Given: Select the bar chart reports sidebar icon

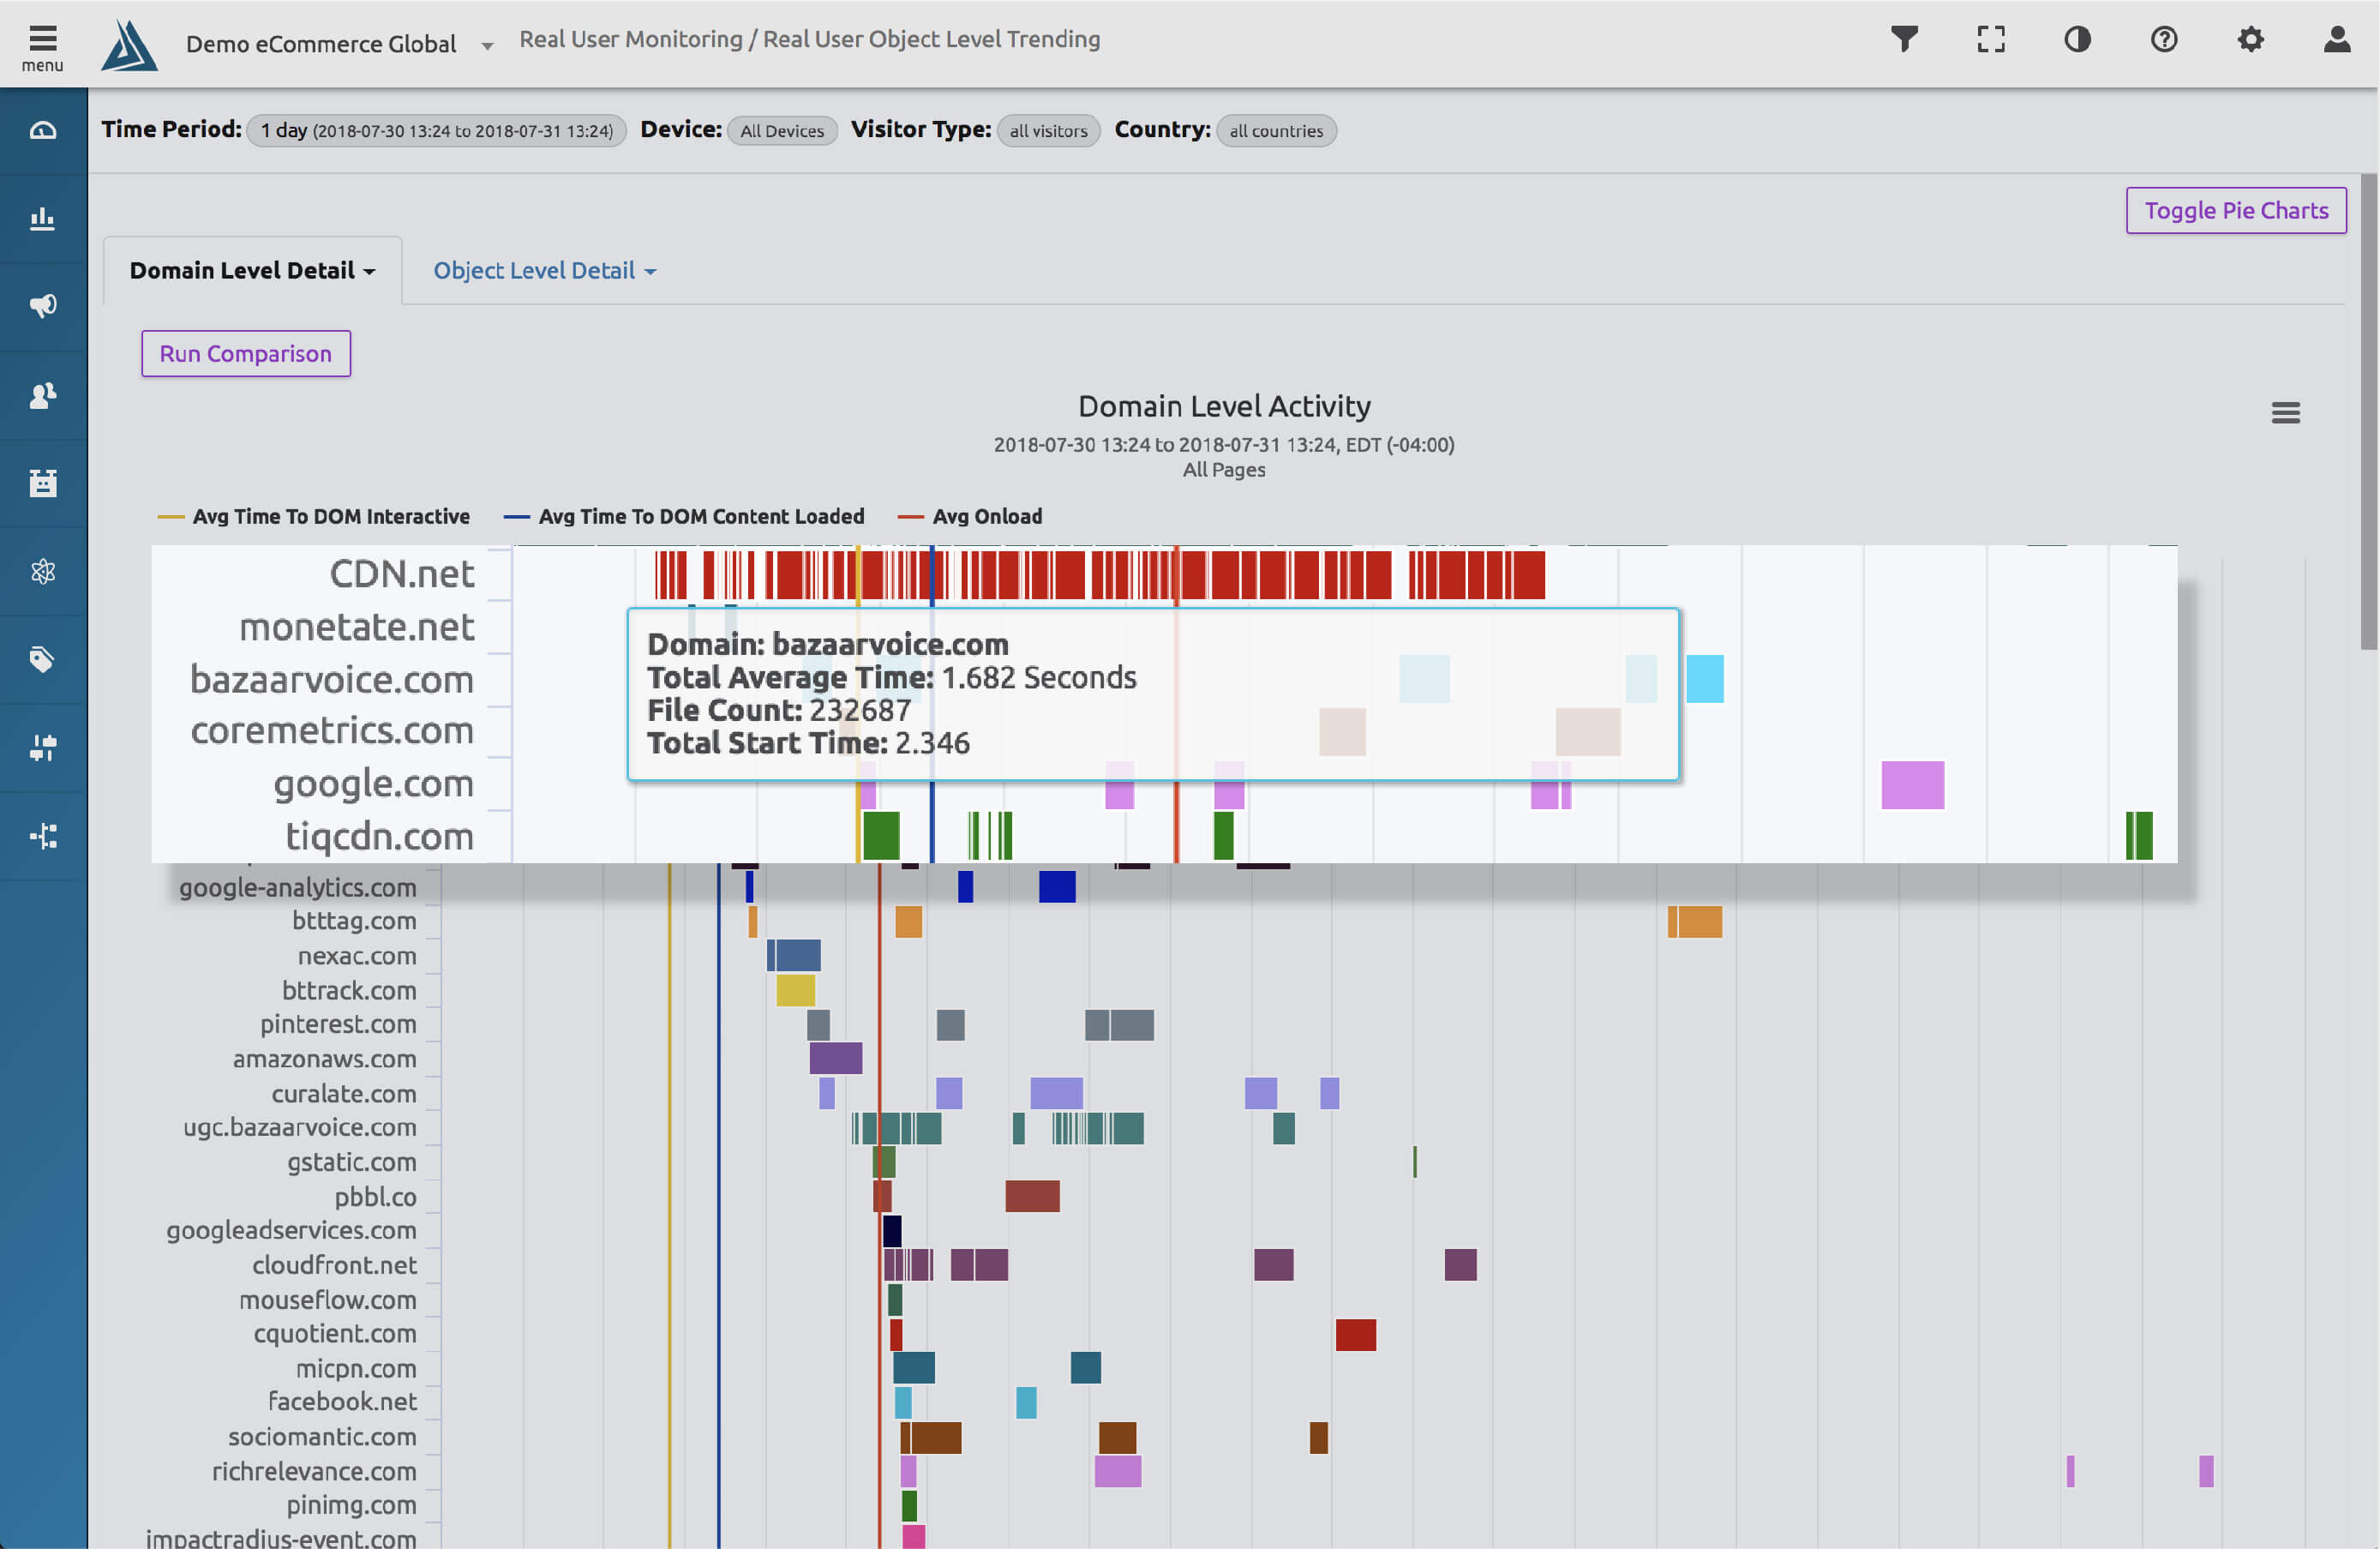Looking at the screenshot, I should [x=43, y=219].
